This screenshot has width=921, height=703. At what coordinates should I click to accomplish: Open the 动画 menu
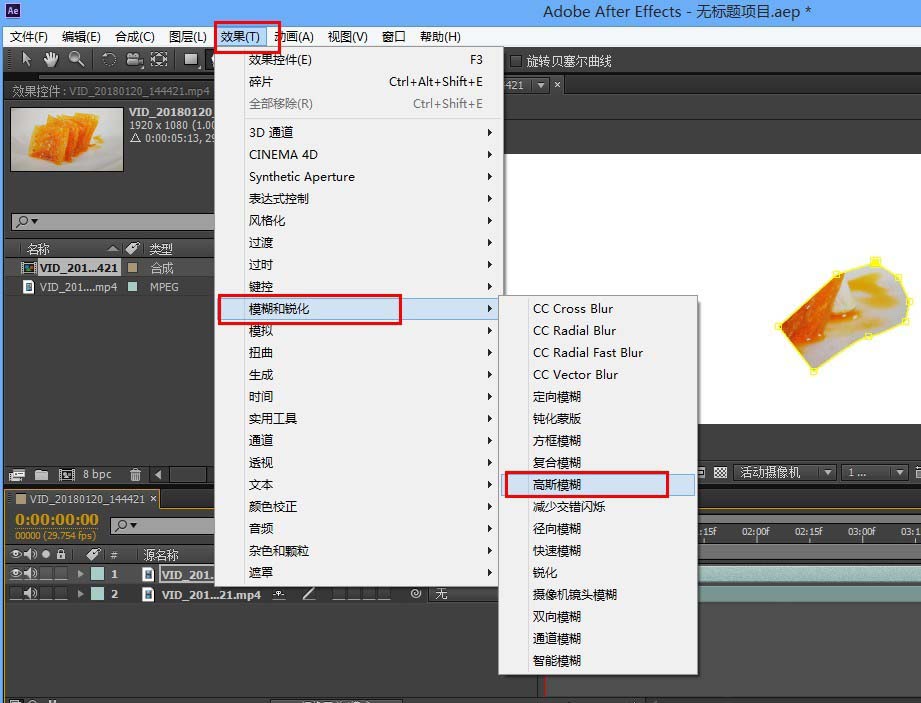point(294,36)
